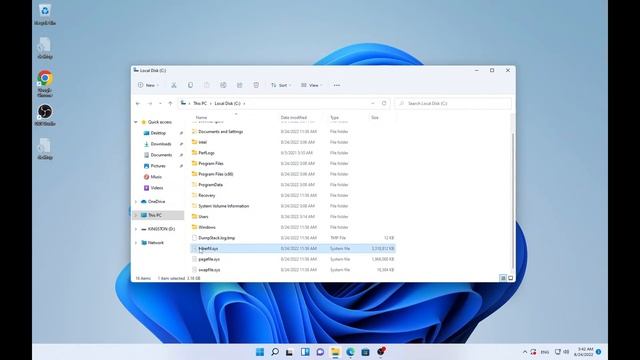
Task: Sort by the Name column header
Action: (x=201, y=118)
